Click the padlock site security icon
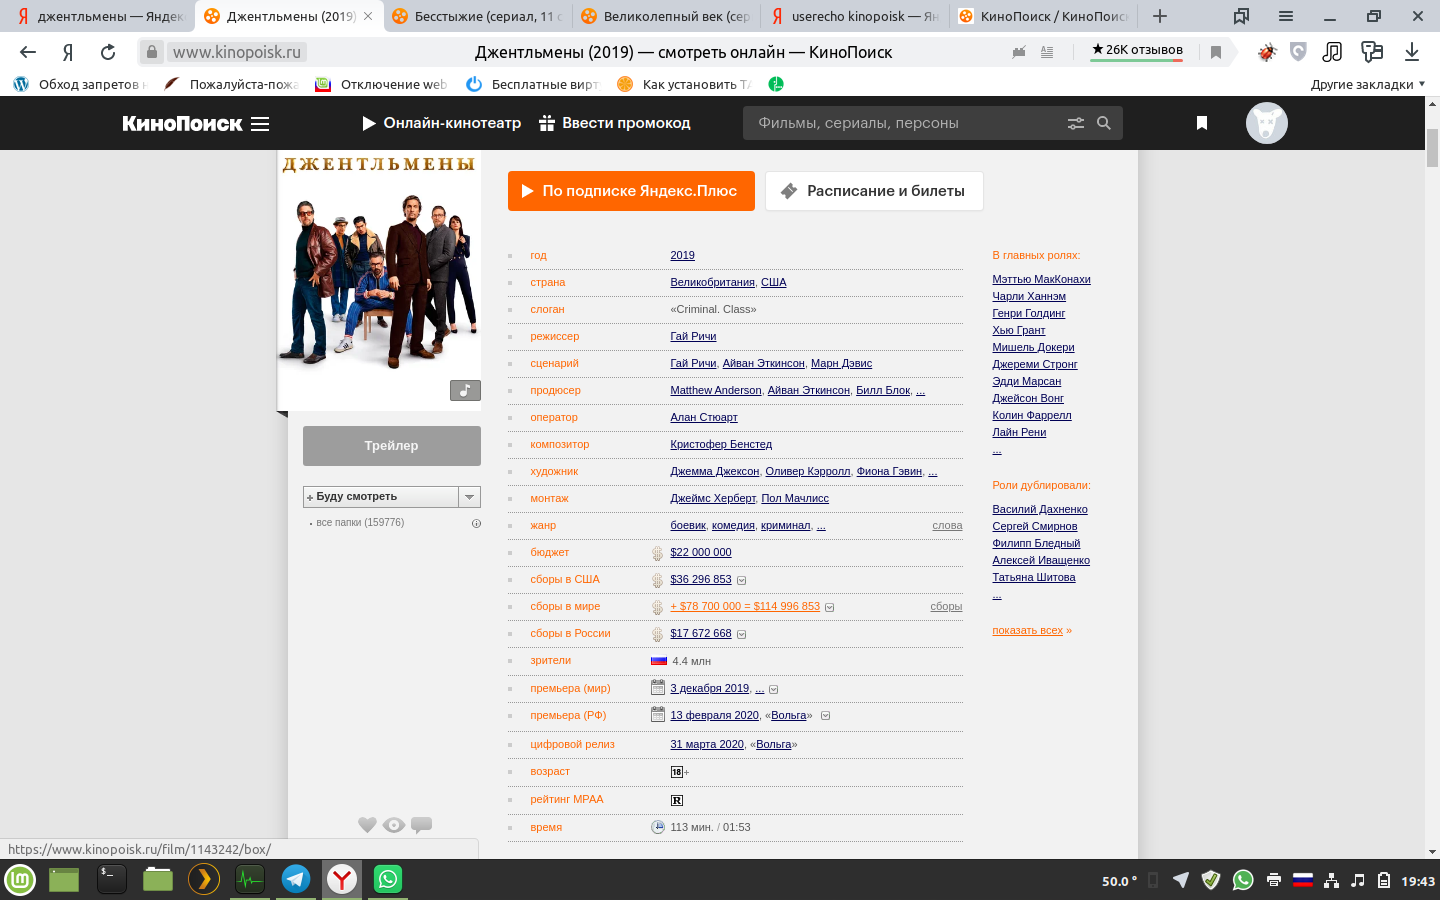 click(150, 52)
